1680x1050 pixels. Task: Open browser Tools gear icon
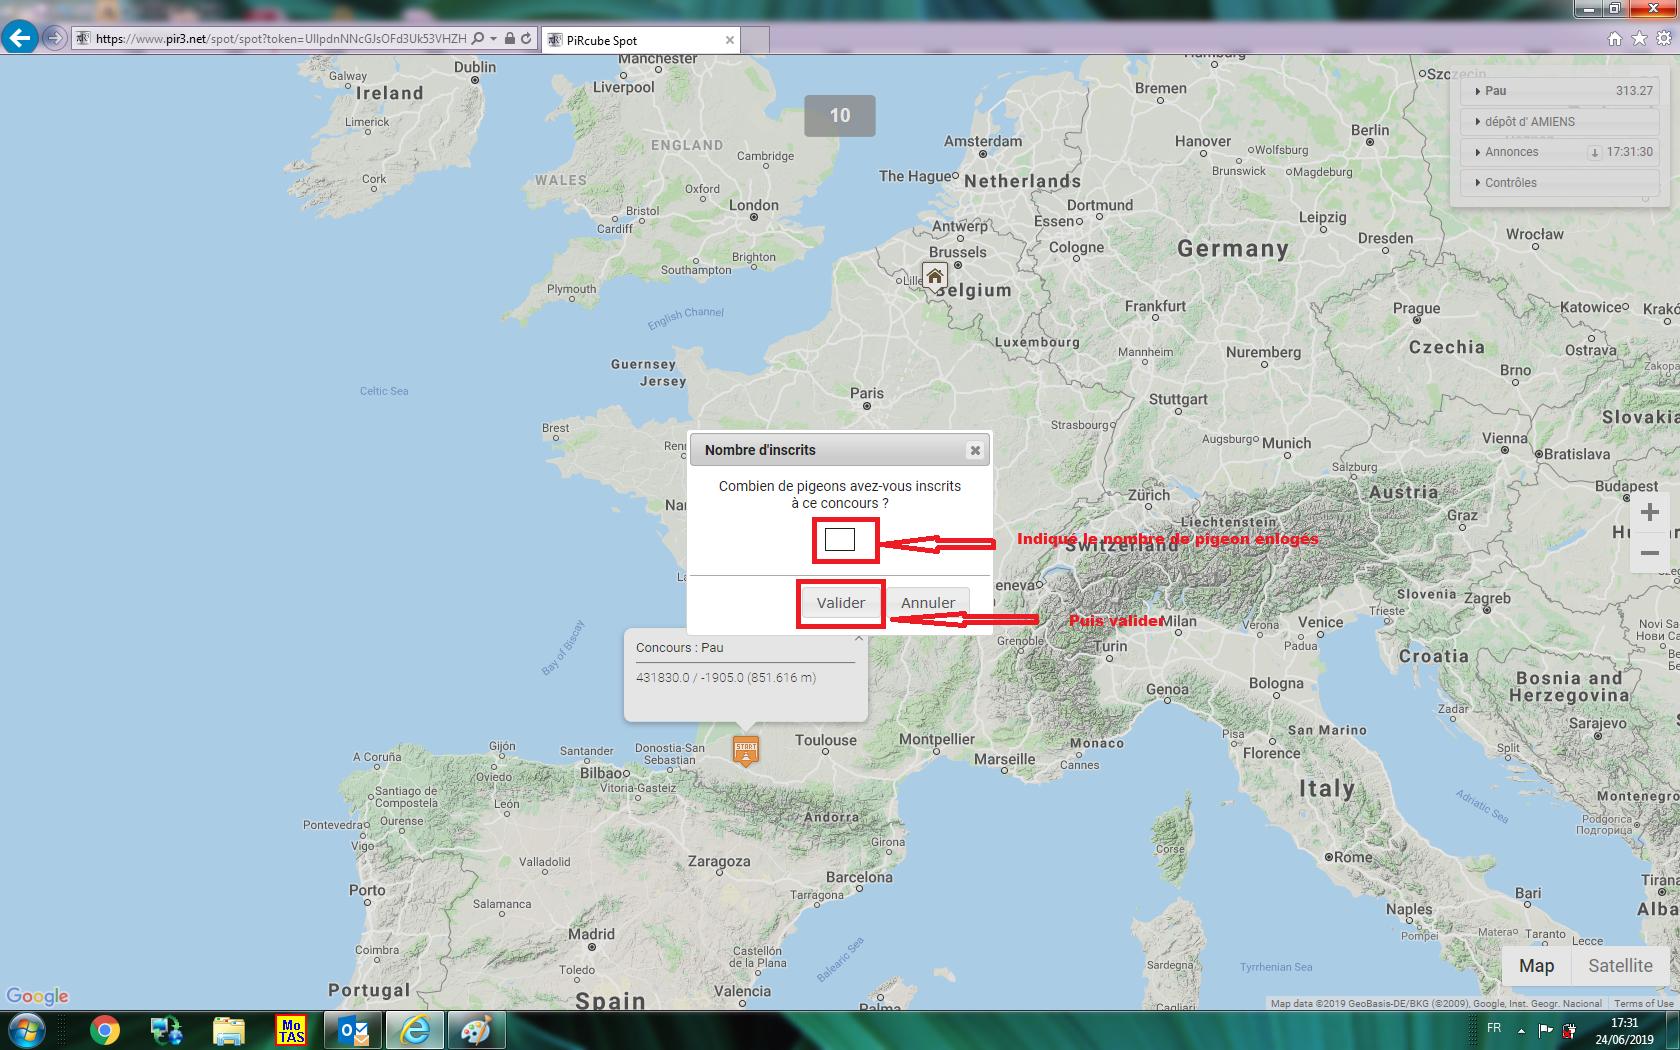pos(1663,39)
